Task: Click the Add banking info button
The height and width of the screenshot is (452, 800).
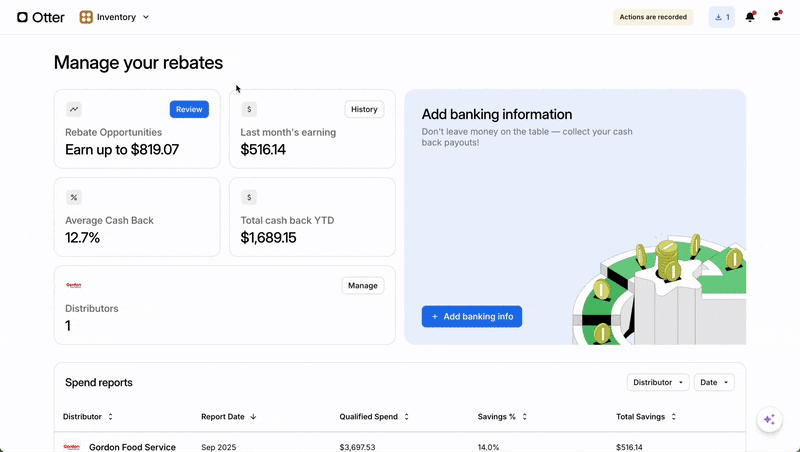Action: [472, 316]
